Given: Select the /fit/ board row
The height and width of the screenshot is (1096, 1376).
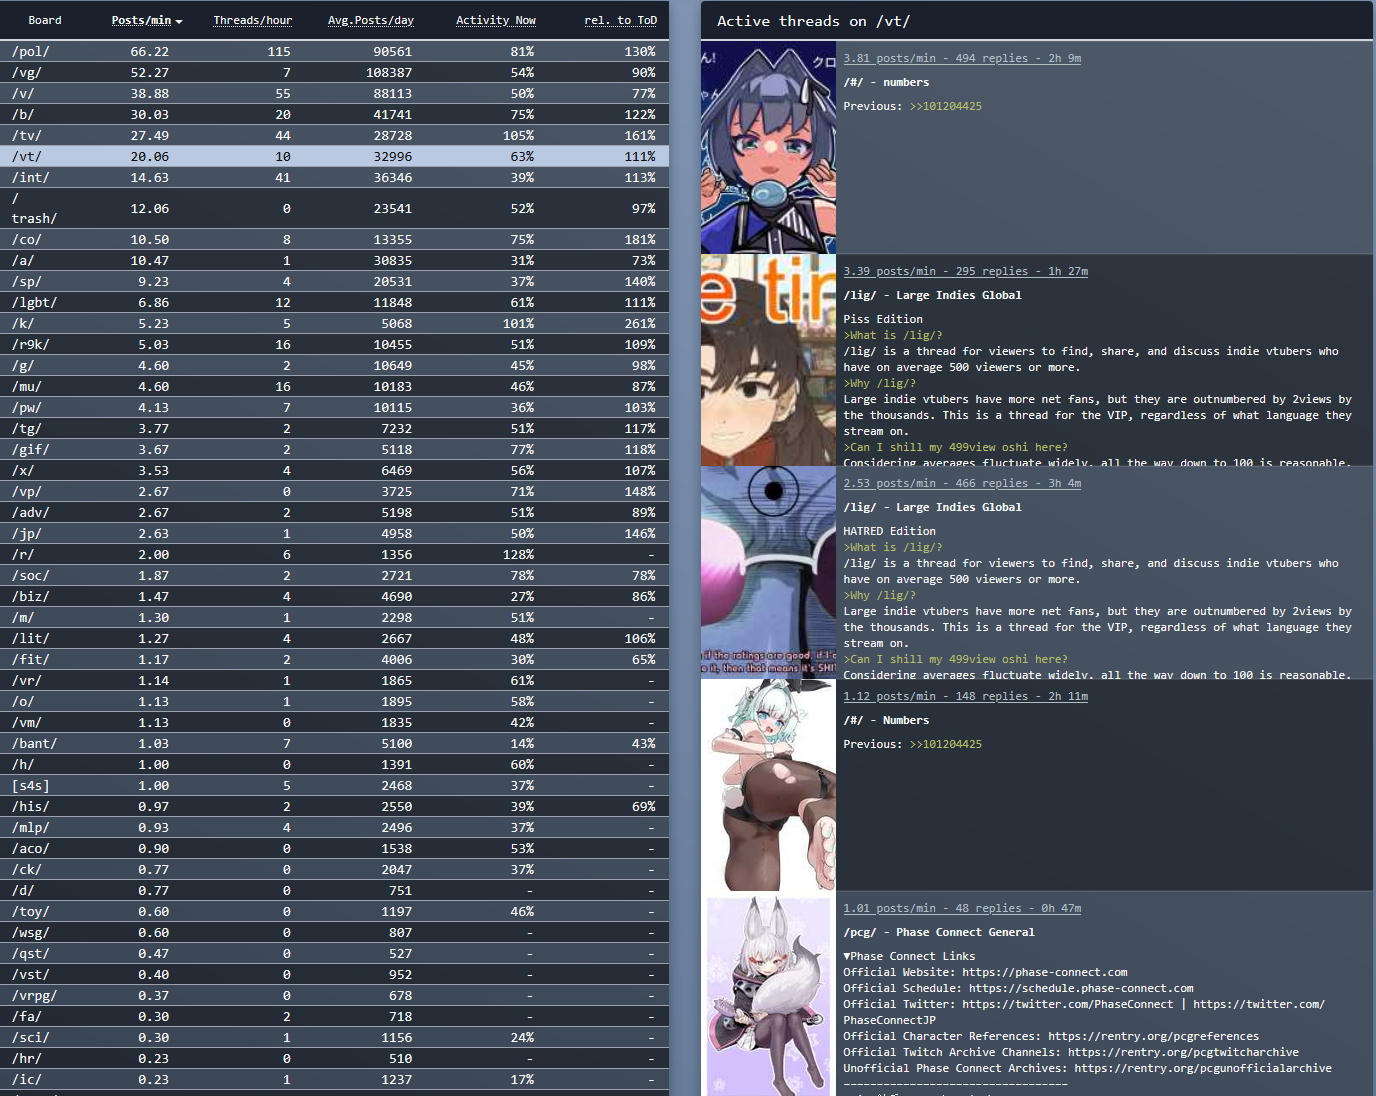Looking at the screenshot, I should (x=334, y=659).
